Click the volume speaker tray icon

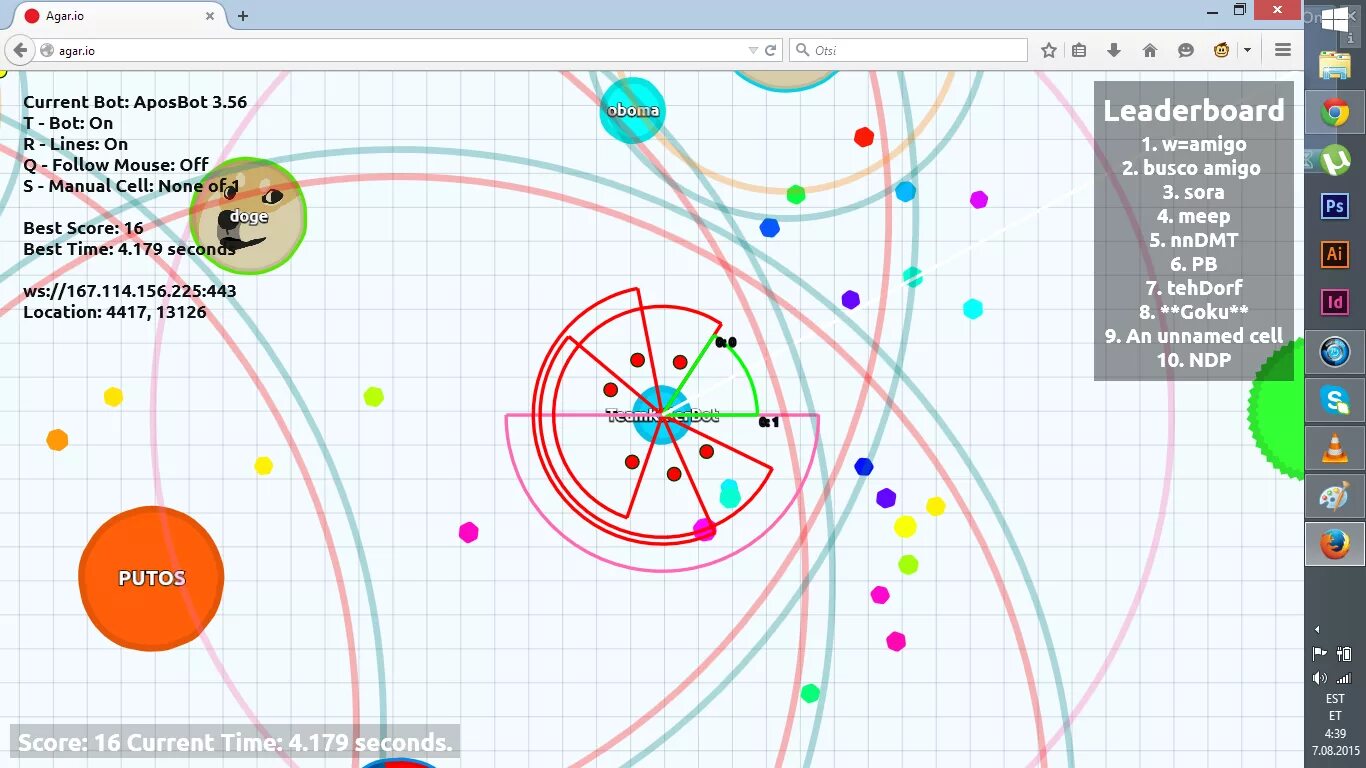[x=1320, y=678]
